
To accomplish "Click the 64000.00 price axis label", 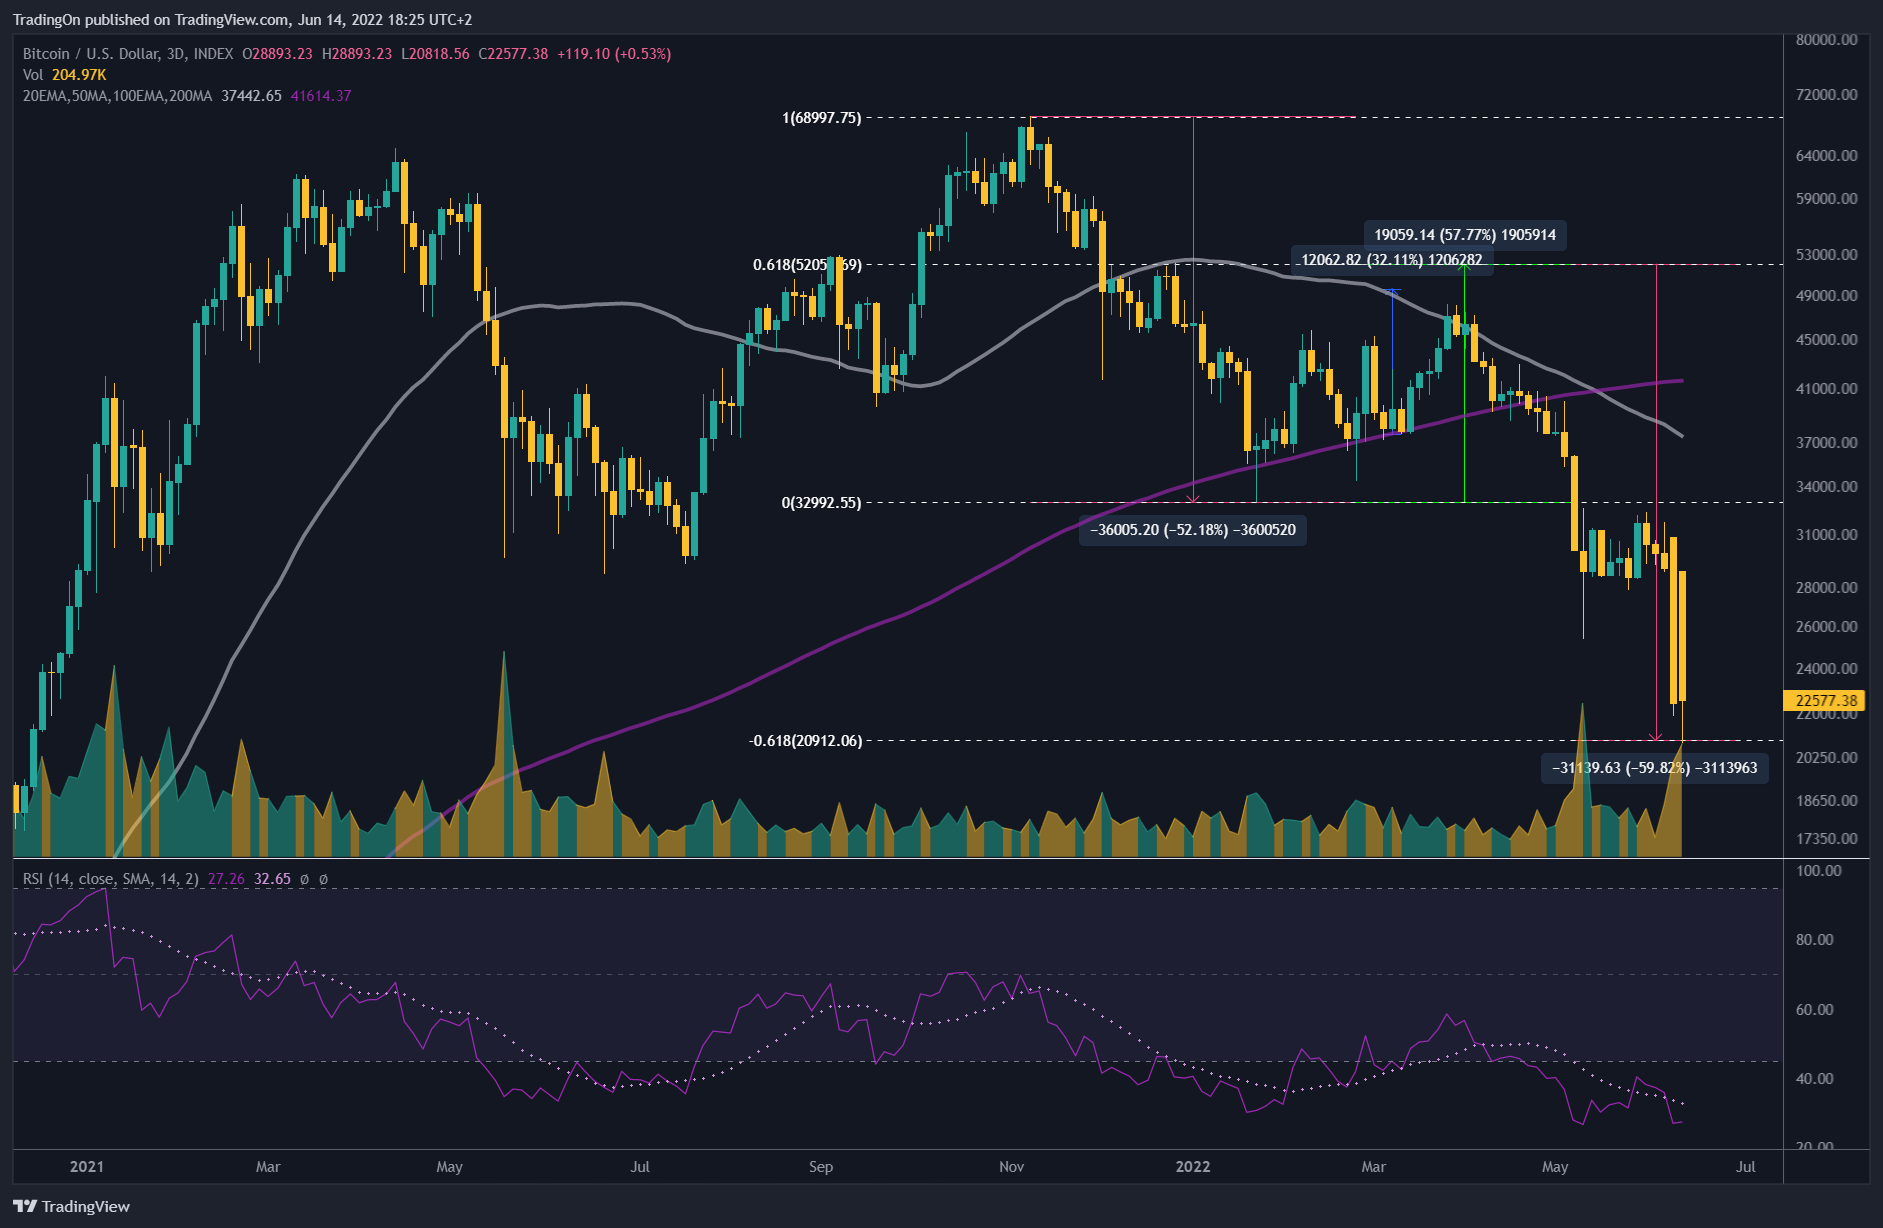I will (1827, 156).
